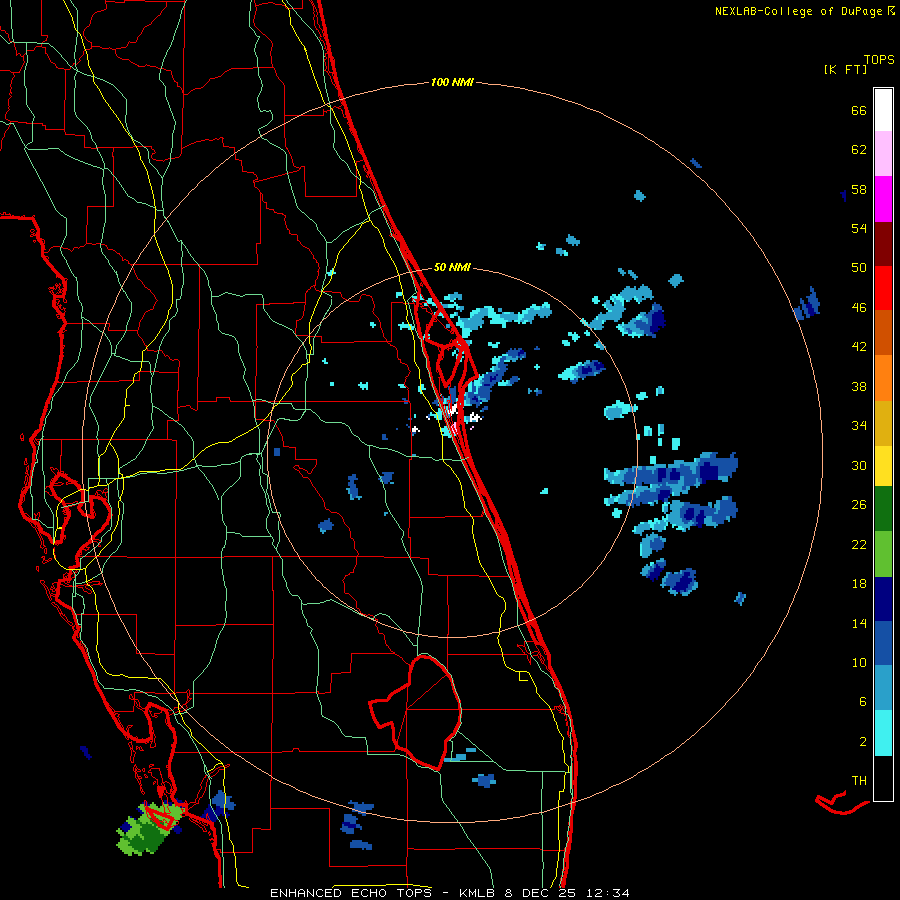The image size is (900, 900).
Task: Click legend value 6
Action: 863,702
